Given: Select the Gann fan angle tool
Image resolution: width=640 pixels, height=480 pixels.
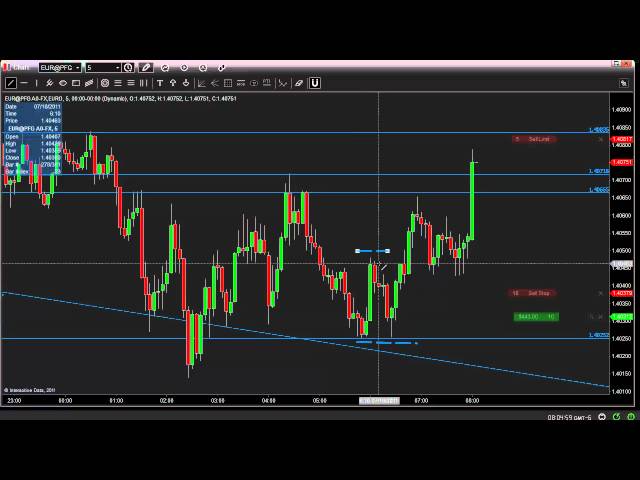Looking at the screenshot, I should click(202, 83).
